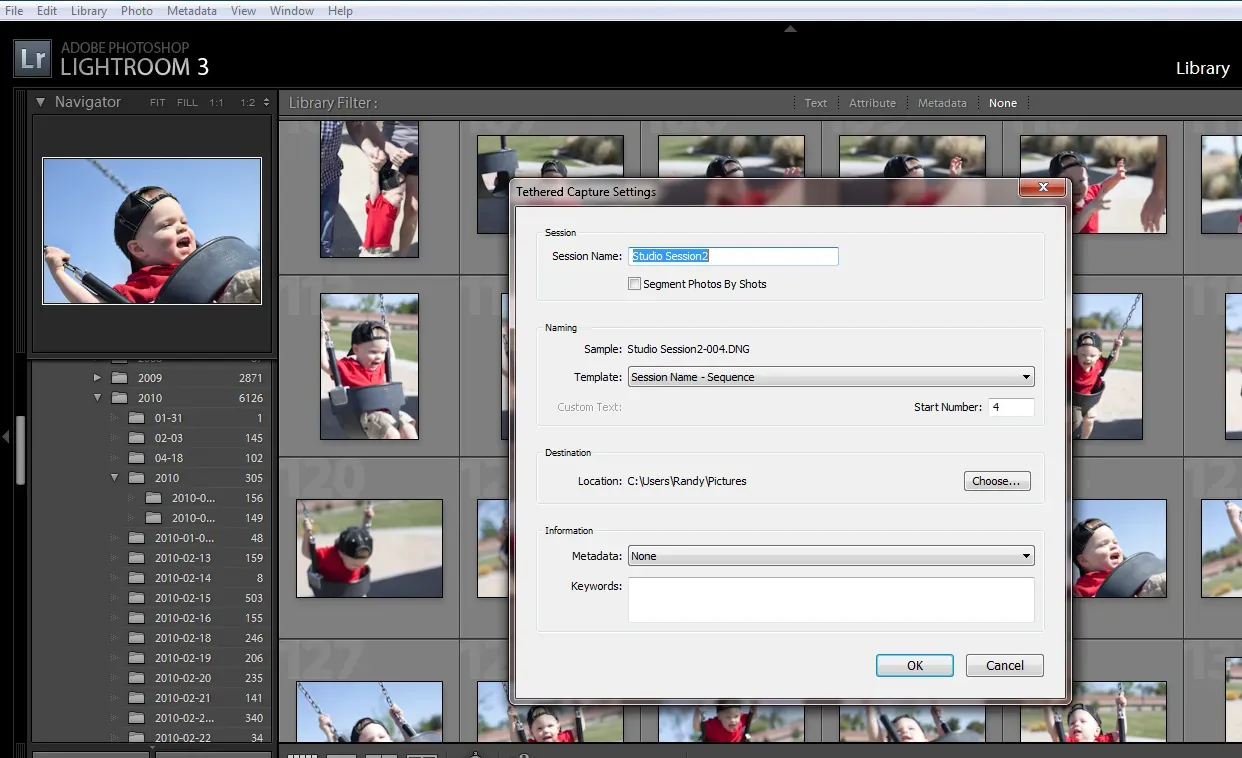This screenshot has height=758, width=1242.
Task: Set navigator zoom to FIT
Action: [x=158, y=102]
